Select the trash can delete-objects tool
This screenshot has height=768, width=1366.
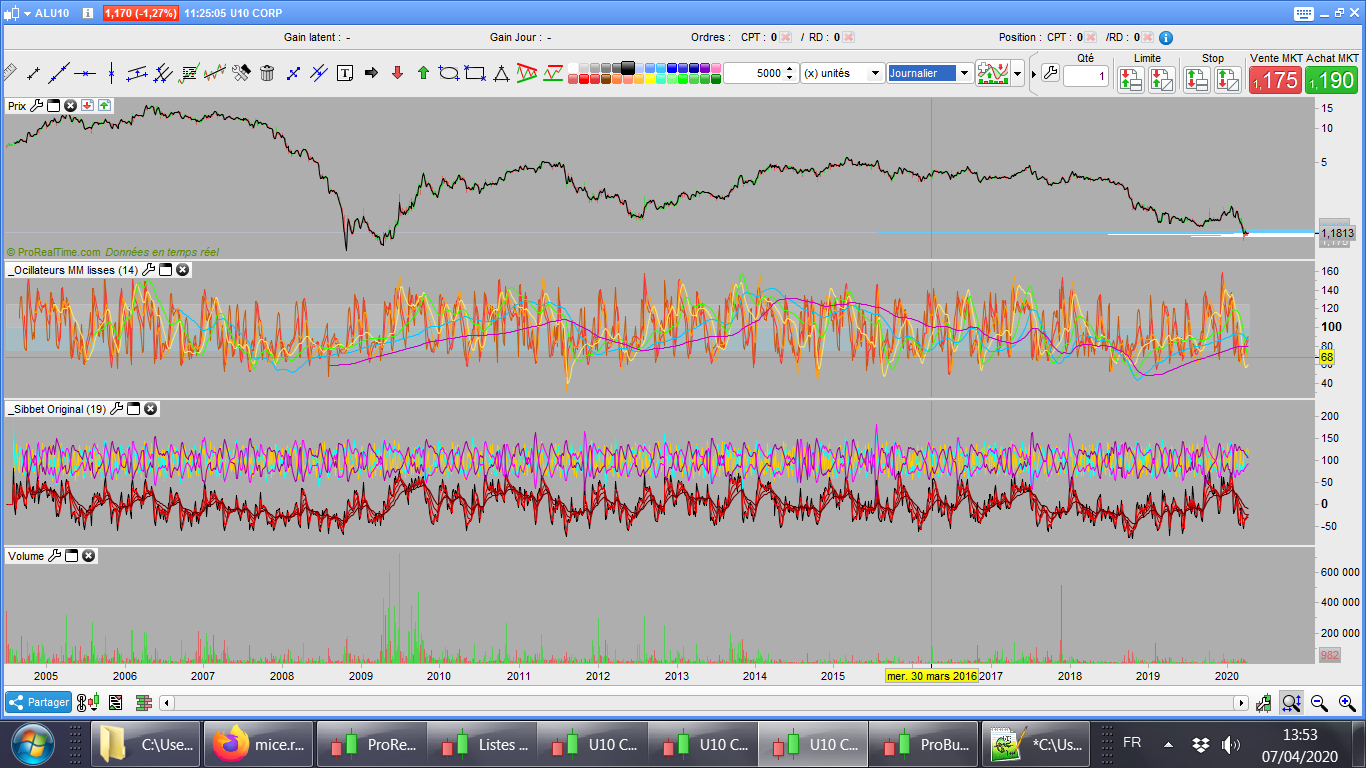tap(267, 73)
